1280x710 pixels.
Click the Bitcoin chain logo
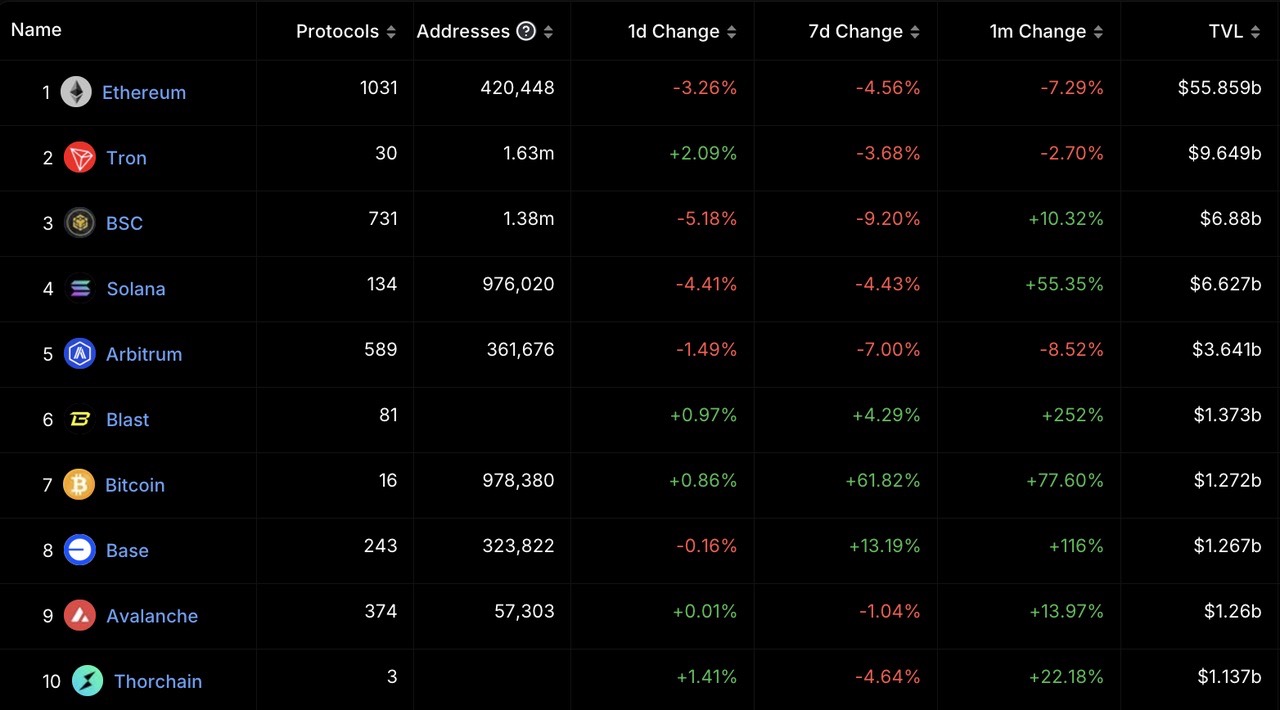tap(79, 485)
